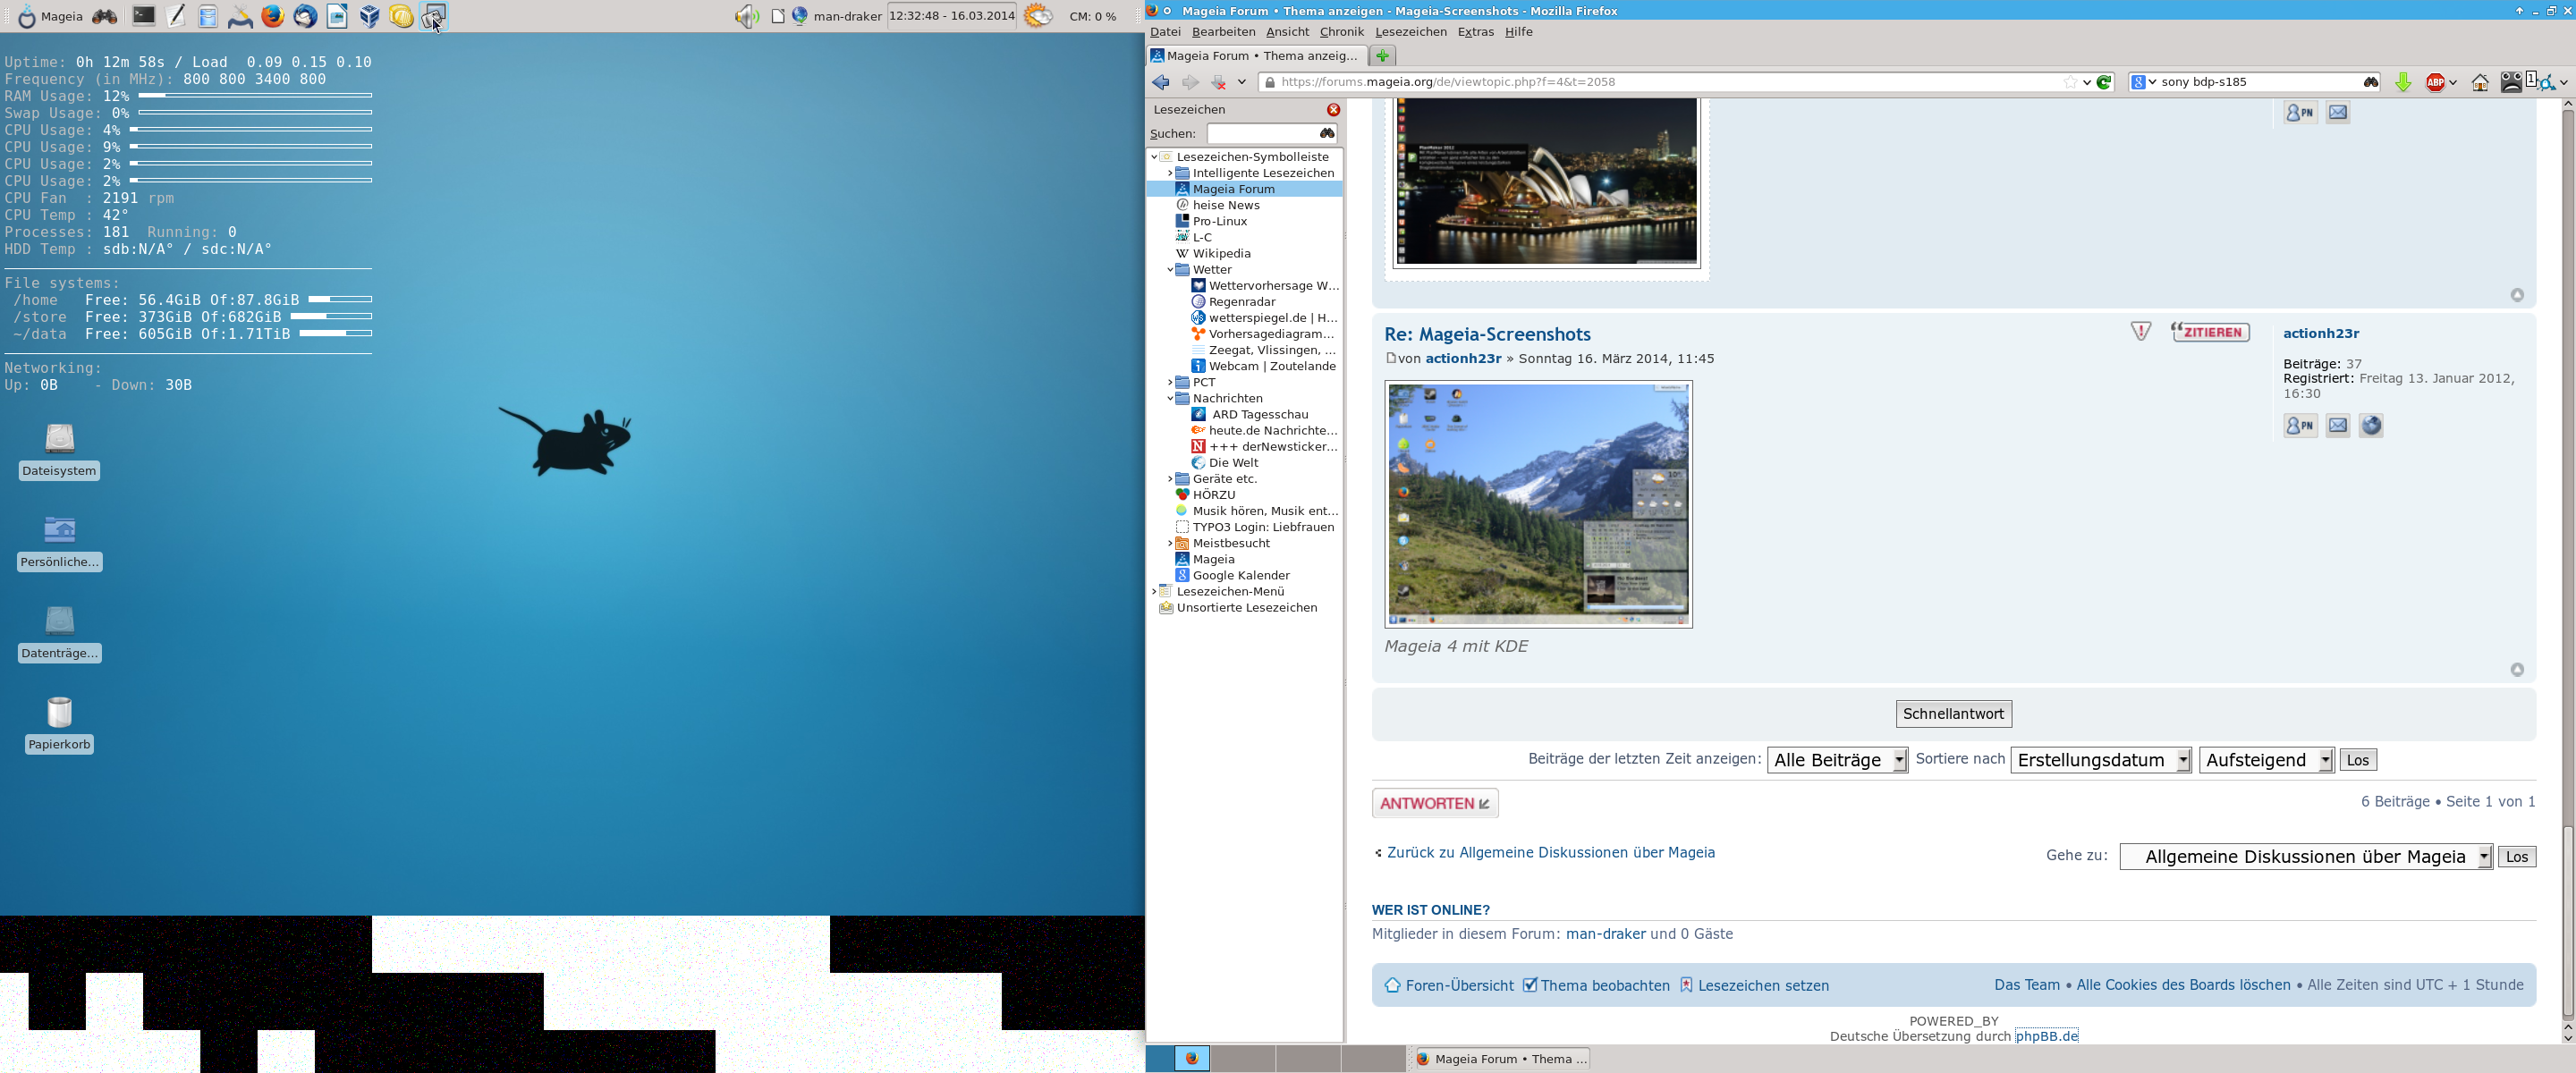Click the network globe icon in panel
Screen dimensions: 2576x1073
click(800, 16)
